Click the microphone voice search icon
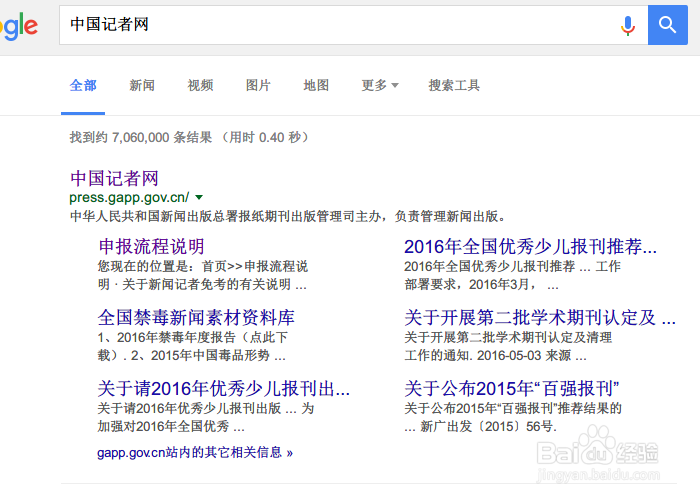 tap(628, 25)
